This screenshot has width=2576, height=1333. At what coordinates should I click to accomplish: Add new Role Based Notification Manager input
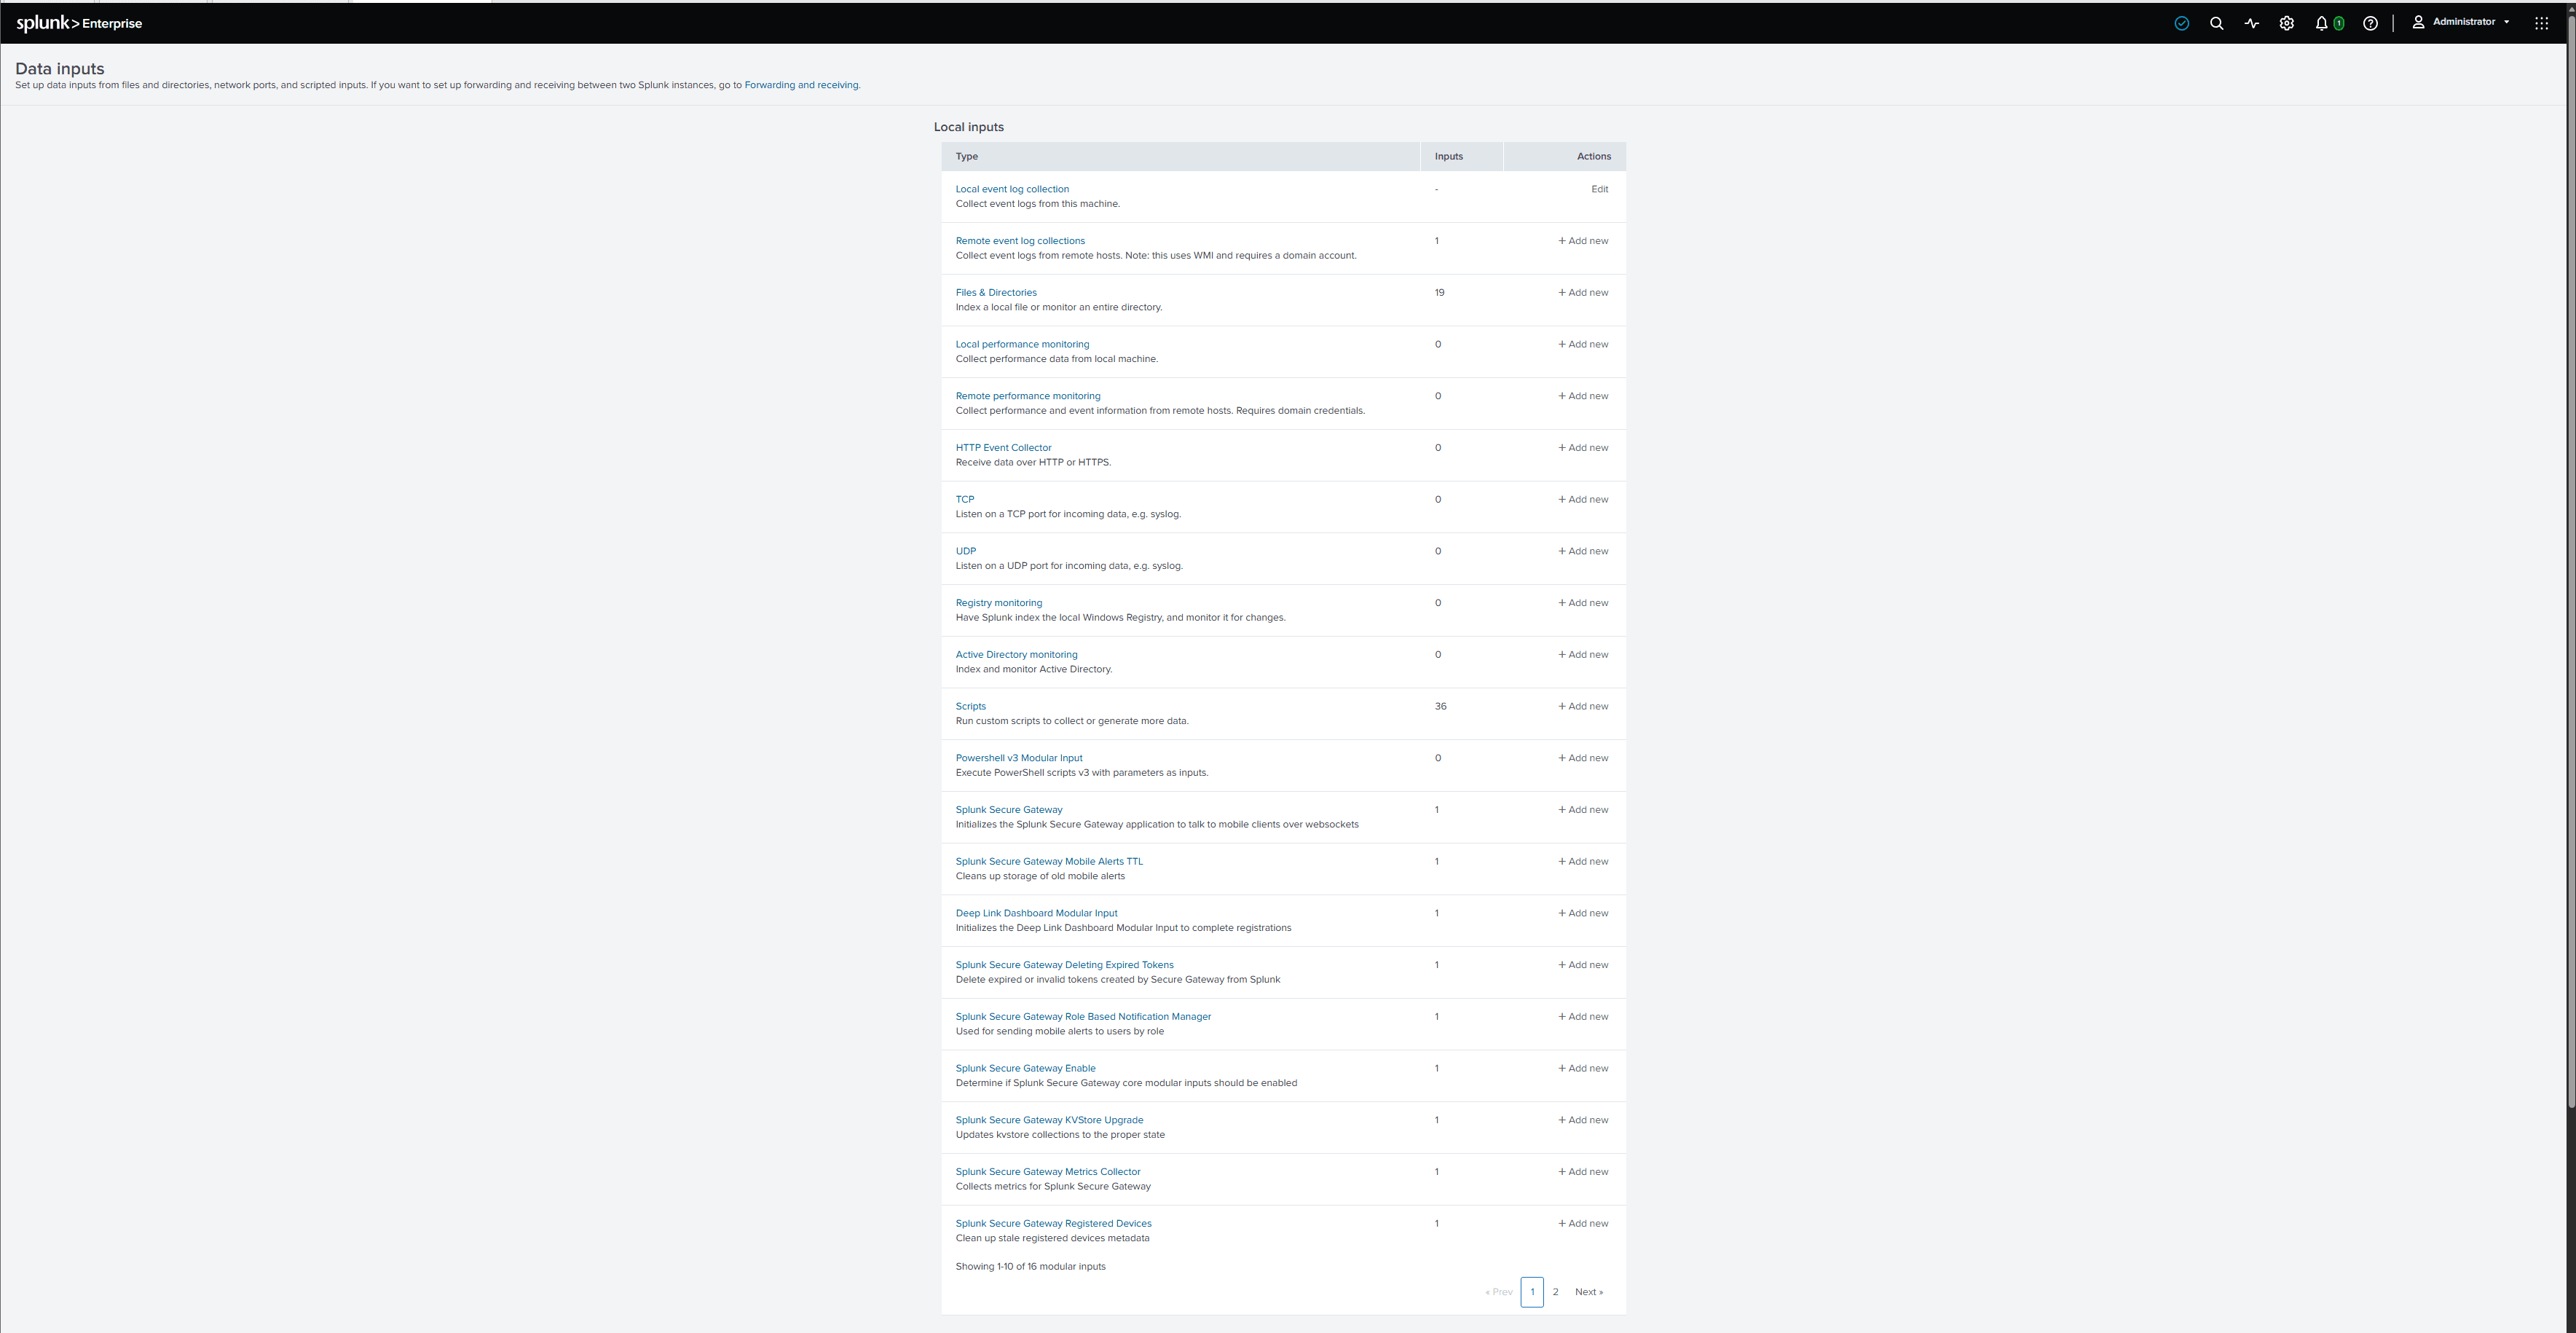[x=1583, y=1017]
